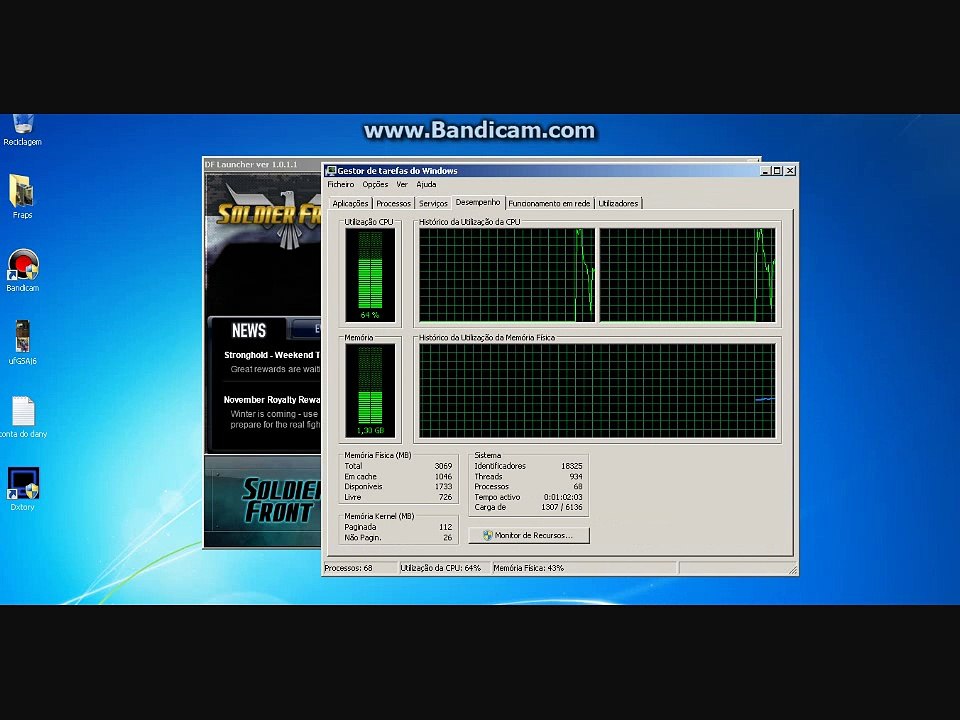
Task: Click the Carga de value 1307 / 6136
Action: coord(561,508)
